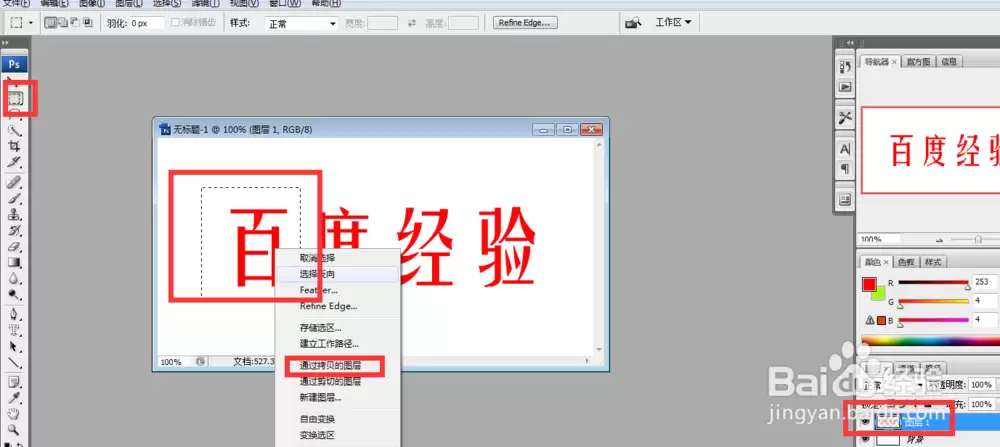Click the green background color swatch in panel
This screenshot has height=447, width=1000.
[x=877, y=294]
